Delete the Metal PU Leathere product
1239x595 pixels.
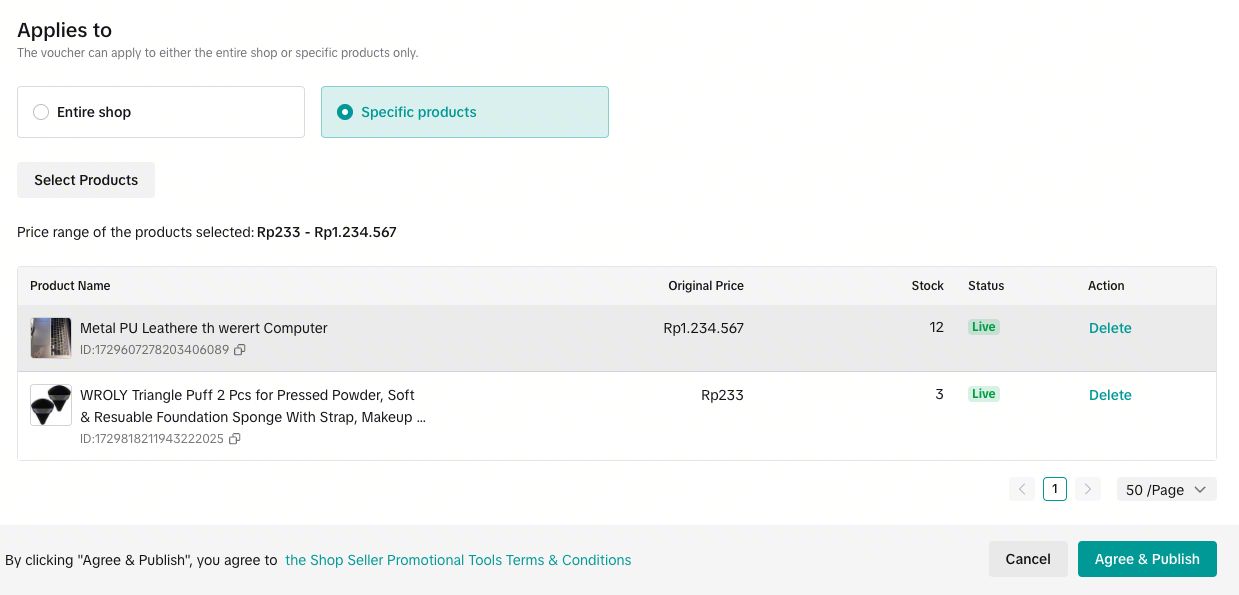[1110, 328]
